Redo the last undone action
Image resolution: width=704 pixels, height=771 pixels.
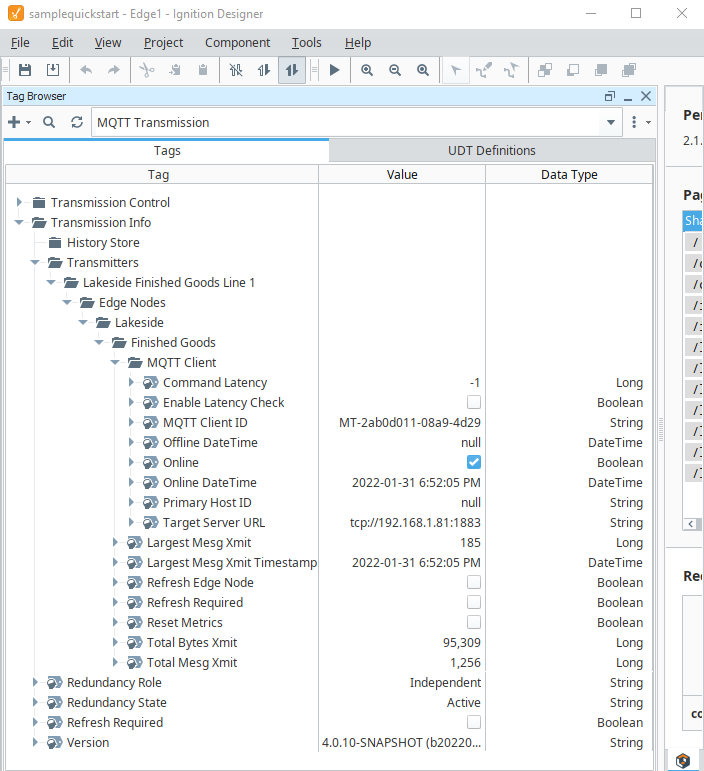point(114,70)
